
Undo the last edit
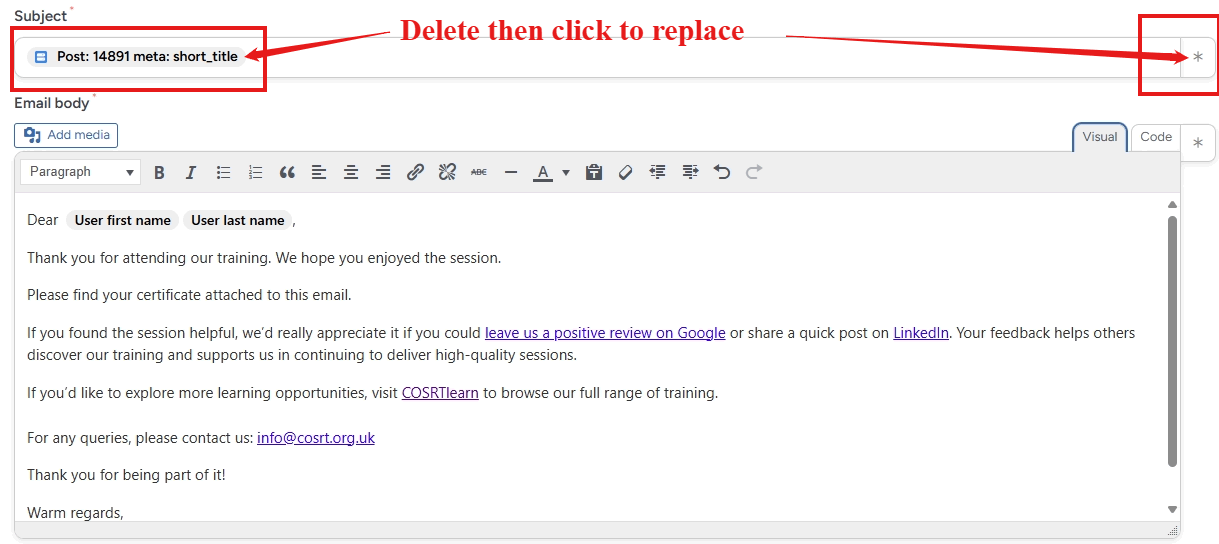[x=722, y=172]
